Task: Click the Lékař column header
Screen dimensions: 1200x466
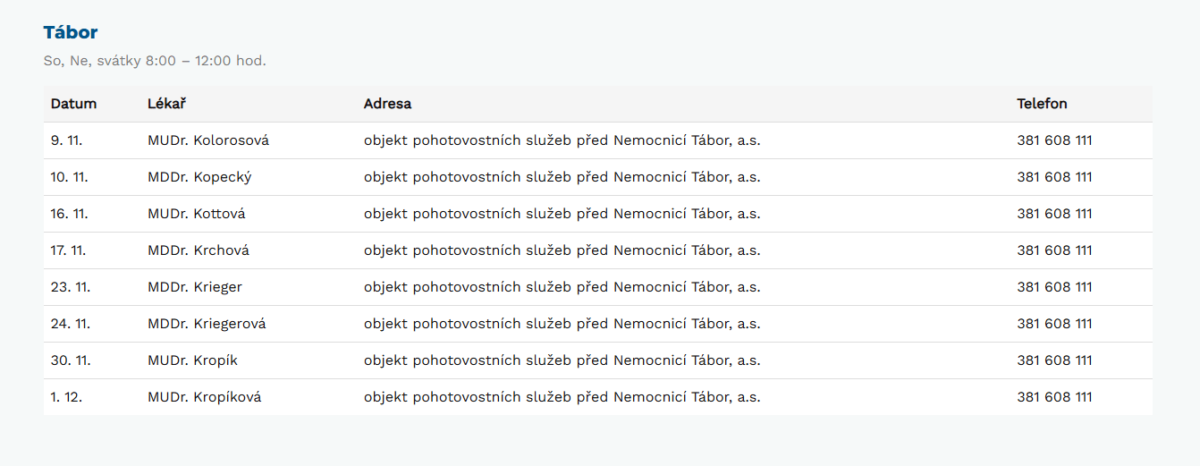Action: pyautogui.click(x=166, y=104)
